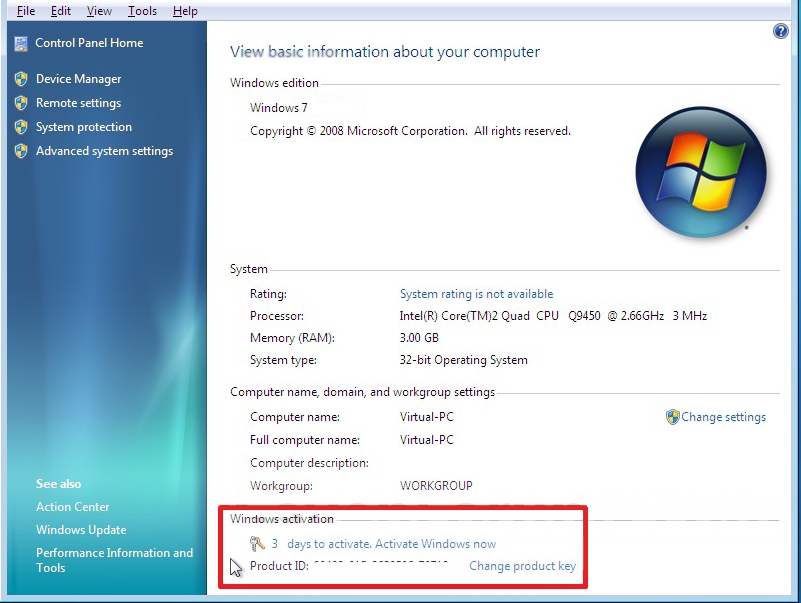801x603 pixels.
Task: Open the Help menu
Action: pyautogui.click(x=185, y=11)
